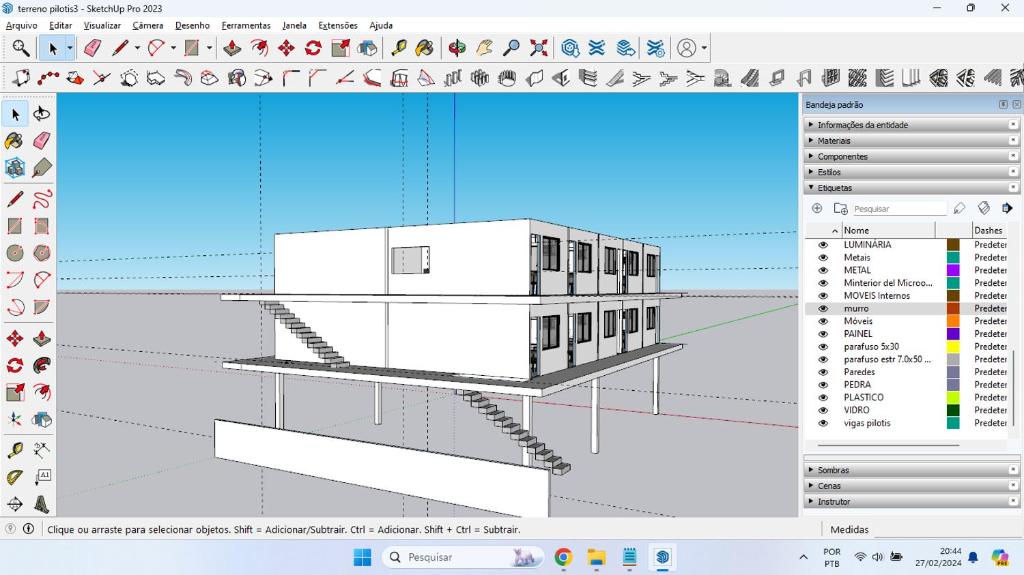Click the add tag plus icon
This screenshot has height=575, width=1024.
(x=817, y=209)
